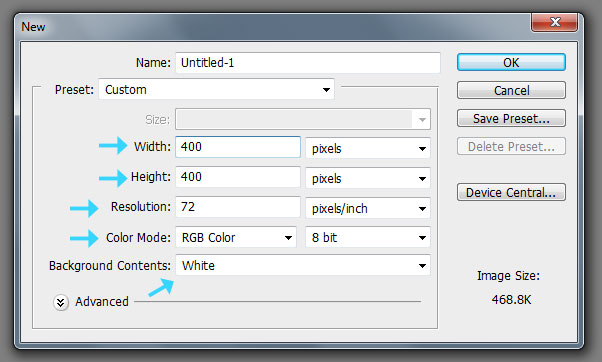Open the Color Mode RGB Color dropdown
602x362 pixels.
coord(236,237)
